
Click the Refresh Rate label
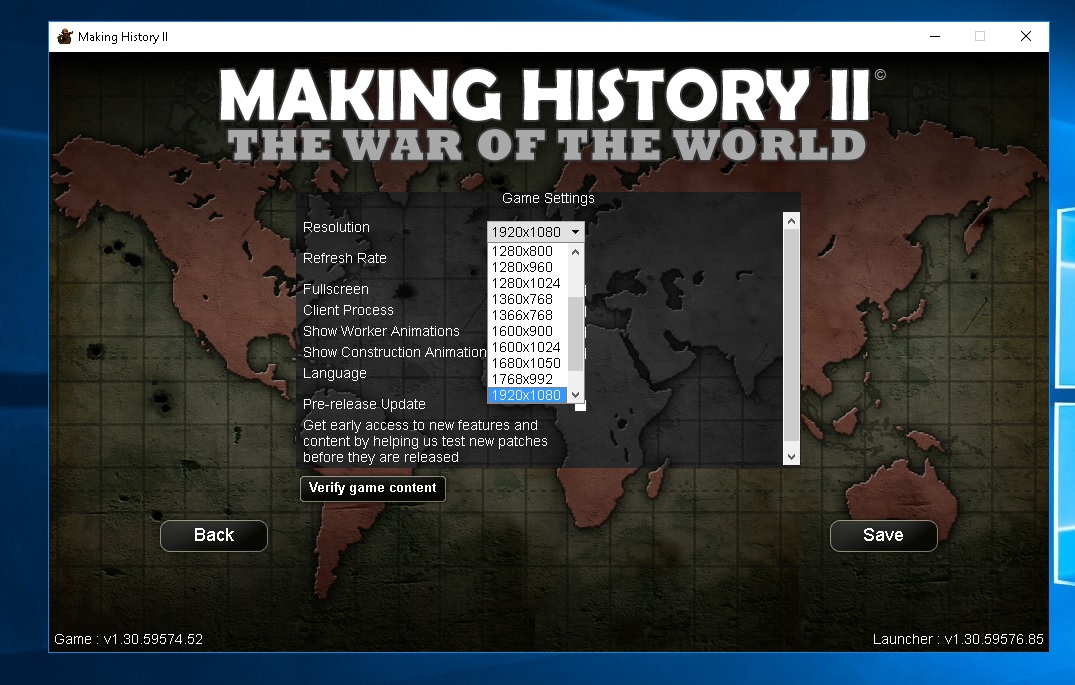pyautogui.click(x=345, y=258)
